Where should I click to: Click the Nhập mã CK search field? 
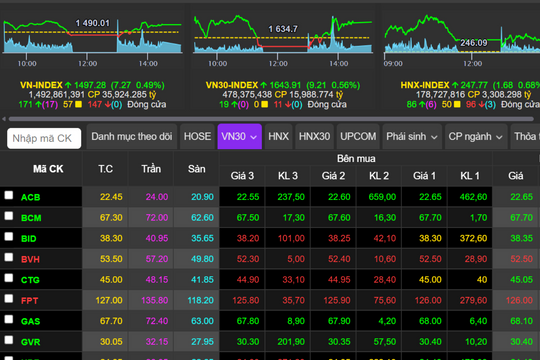tap(44, 138)
